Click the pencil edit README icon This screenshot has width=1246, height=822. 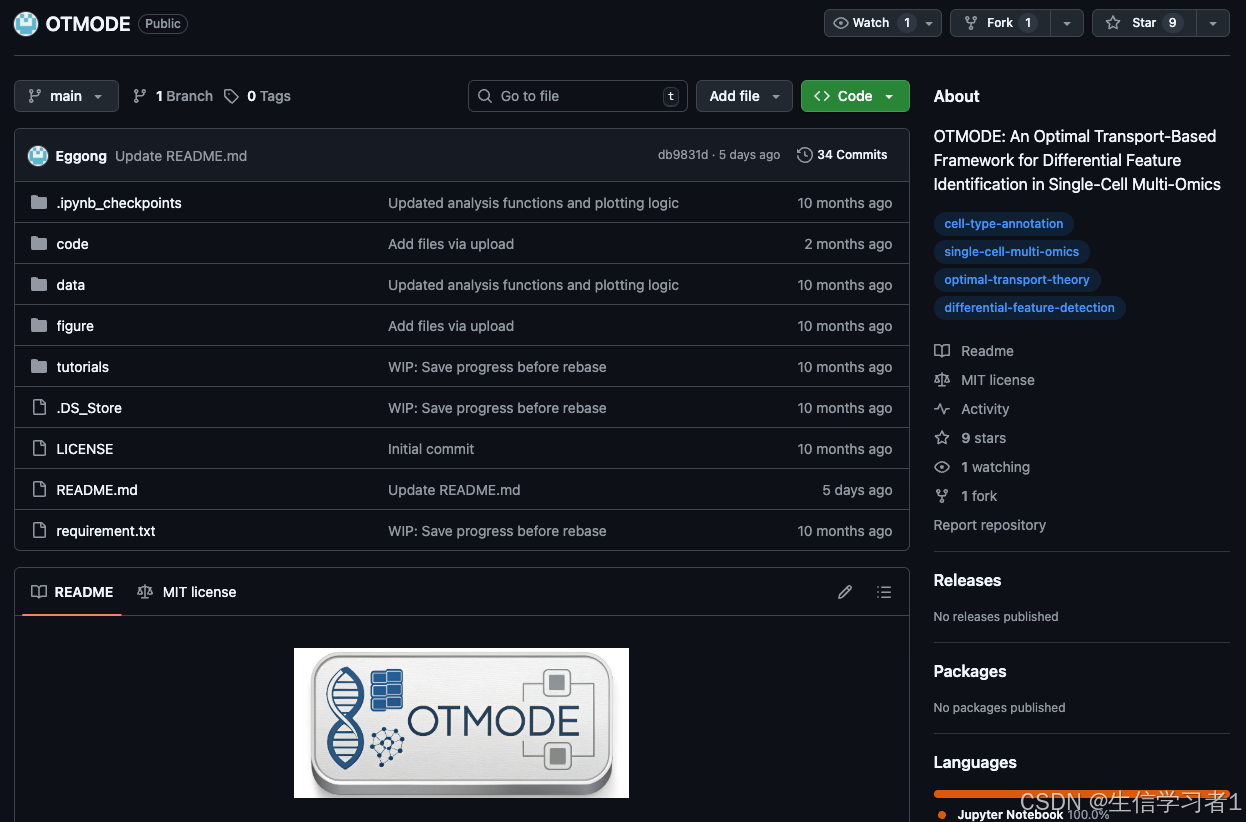click(845, 592)
